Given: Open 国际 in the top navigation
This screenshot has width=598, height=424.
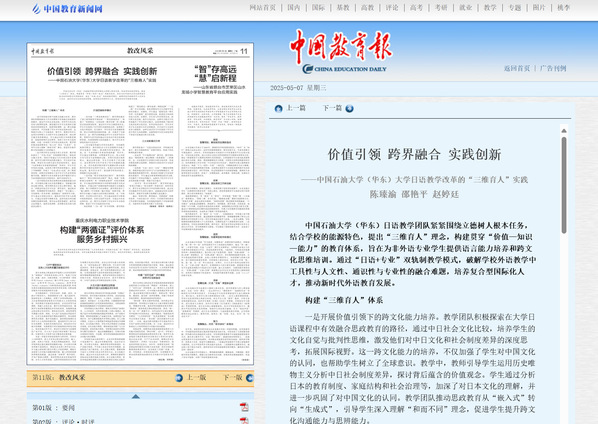Looking at the screenshot, I should tap(318, 8).
